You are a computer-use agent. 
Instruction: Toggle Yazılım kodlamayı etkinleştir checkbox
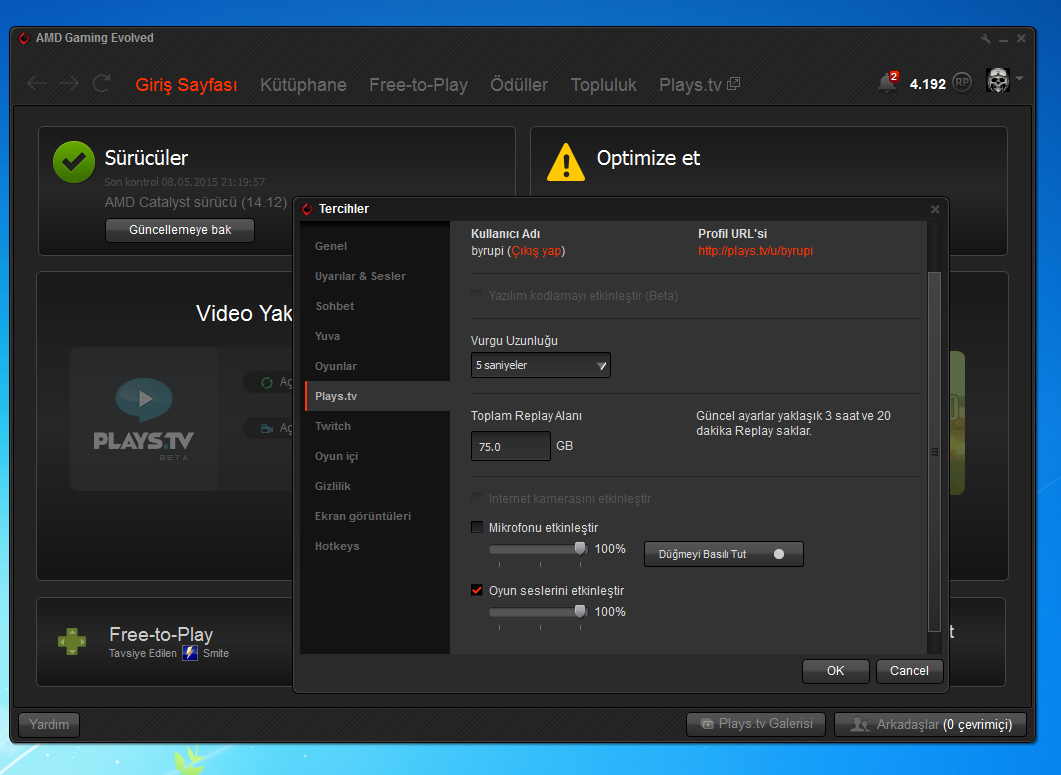click(x=477, y=294)
